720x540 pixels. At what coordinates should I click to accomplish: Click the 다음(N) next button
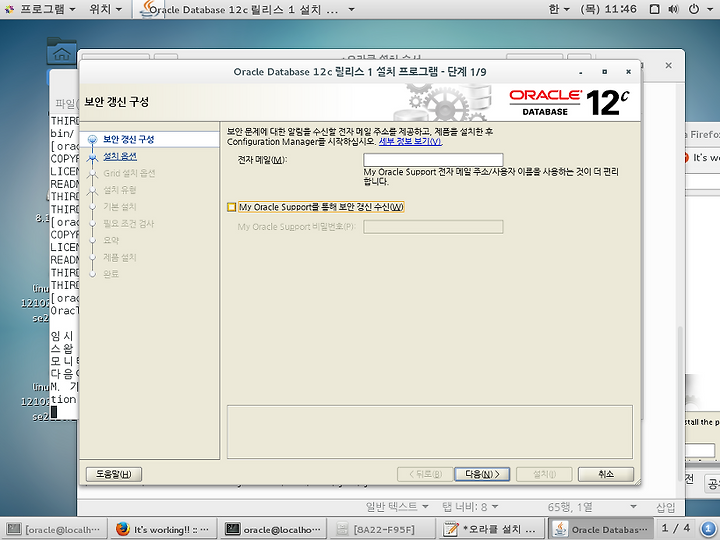tap(482, 474)
